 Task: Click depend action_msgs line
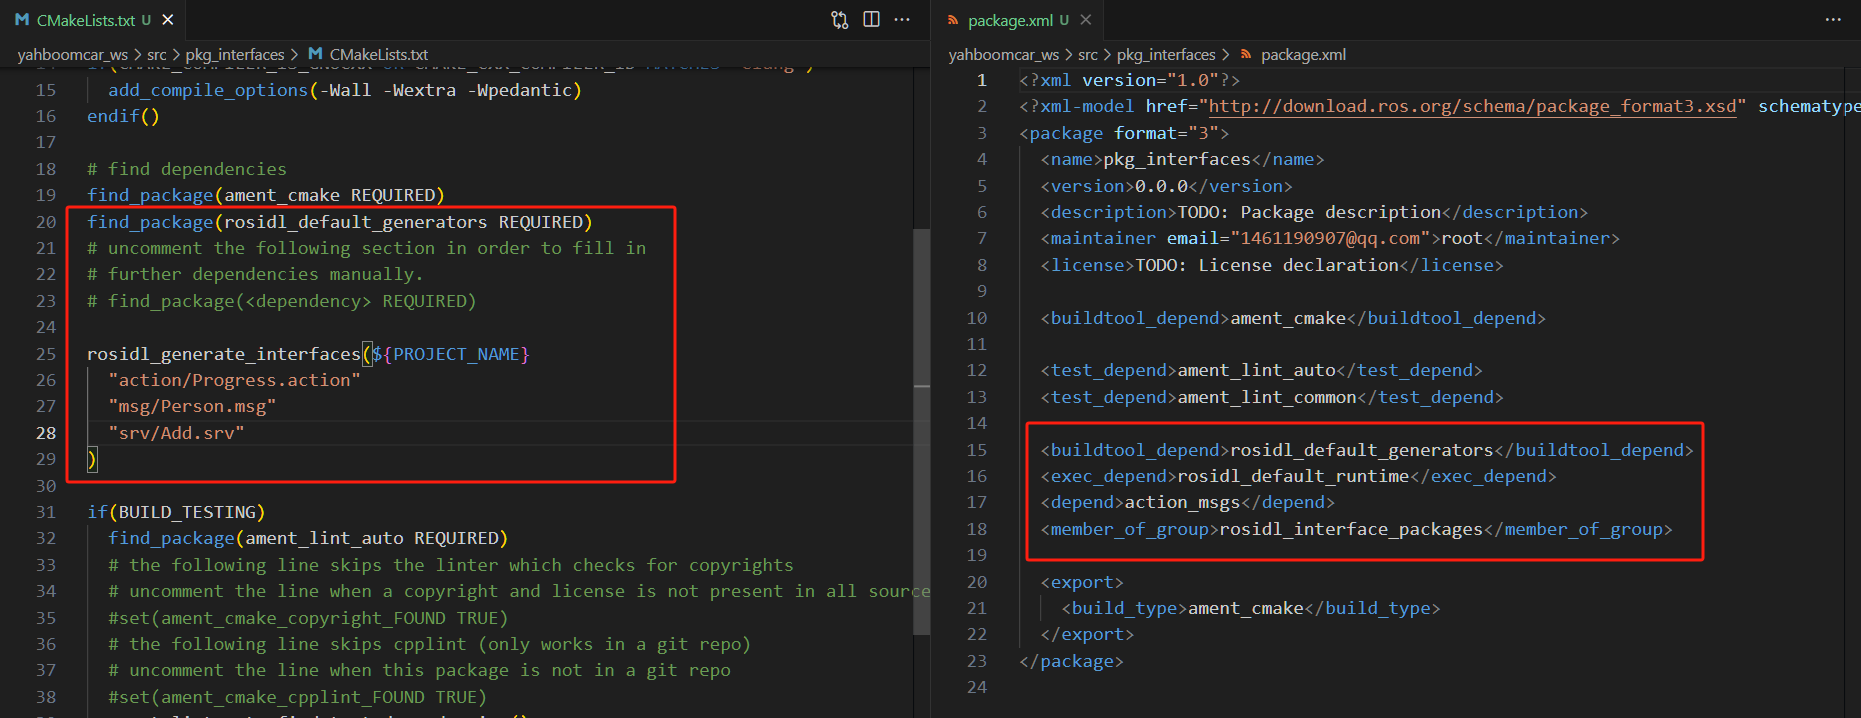(1187, 502)
